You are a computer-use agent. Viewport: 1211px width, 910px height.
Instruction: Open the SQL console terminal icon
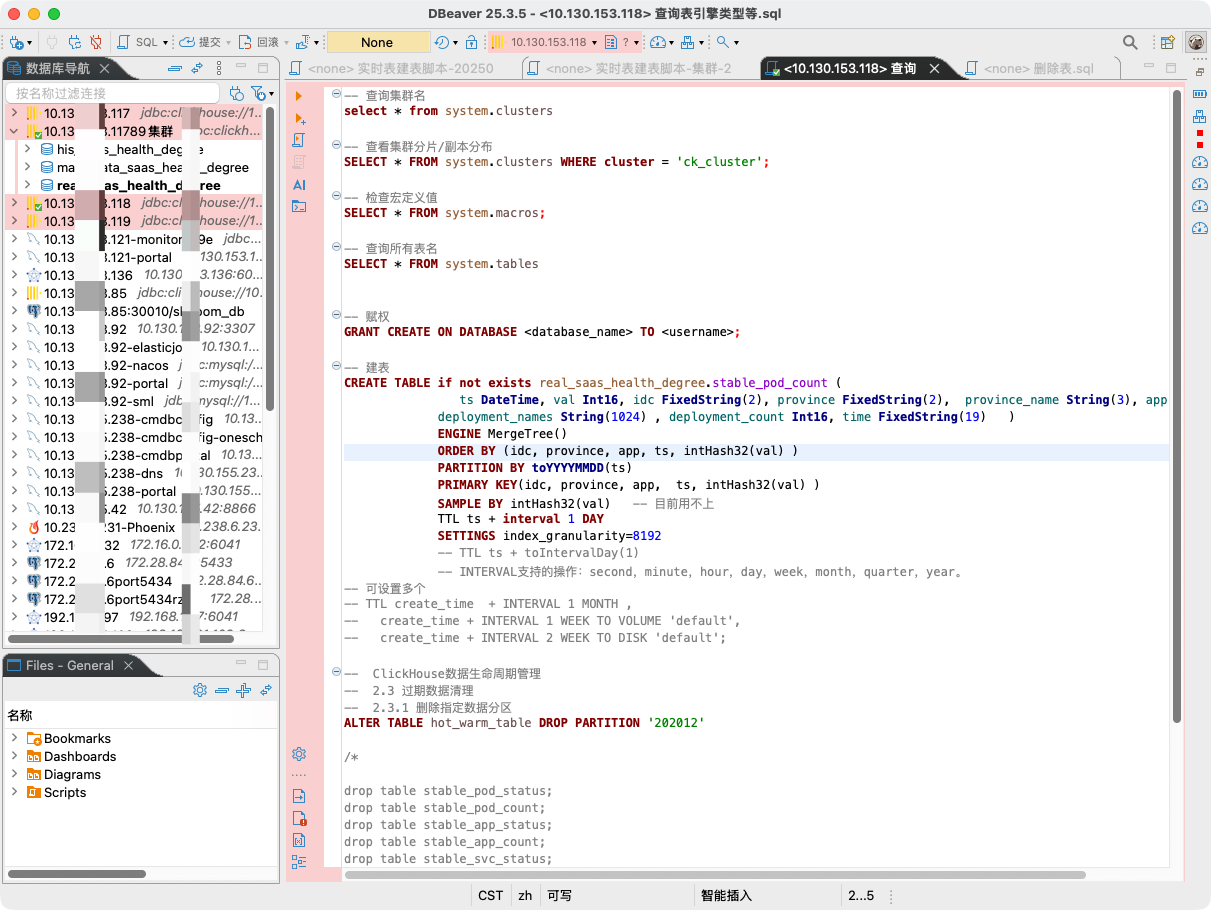[299, 207]
